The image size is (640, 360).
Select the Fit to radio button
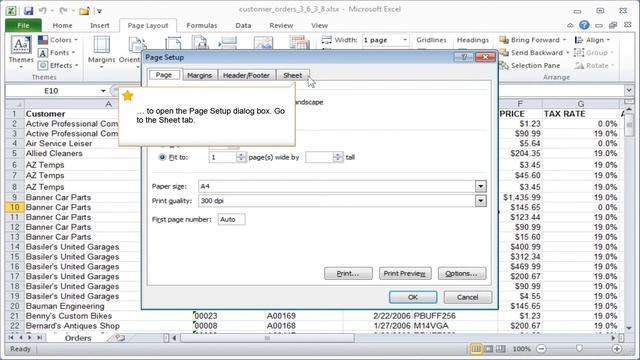(x=162, y=157)
